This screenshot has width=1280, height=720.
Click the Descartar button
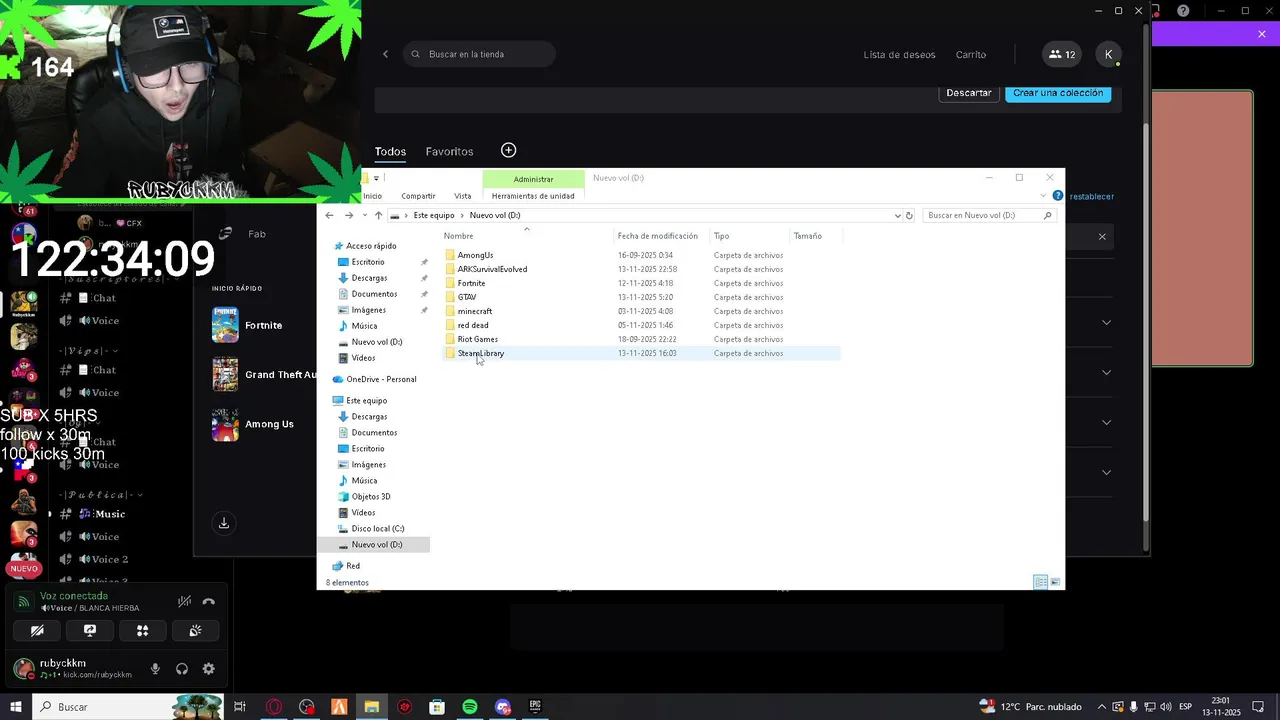969,93
